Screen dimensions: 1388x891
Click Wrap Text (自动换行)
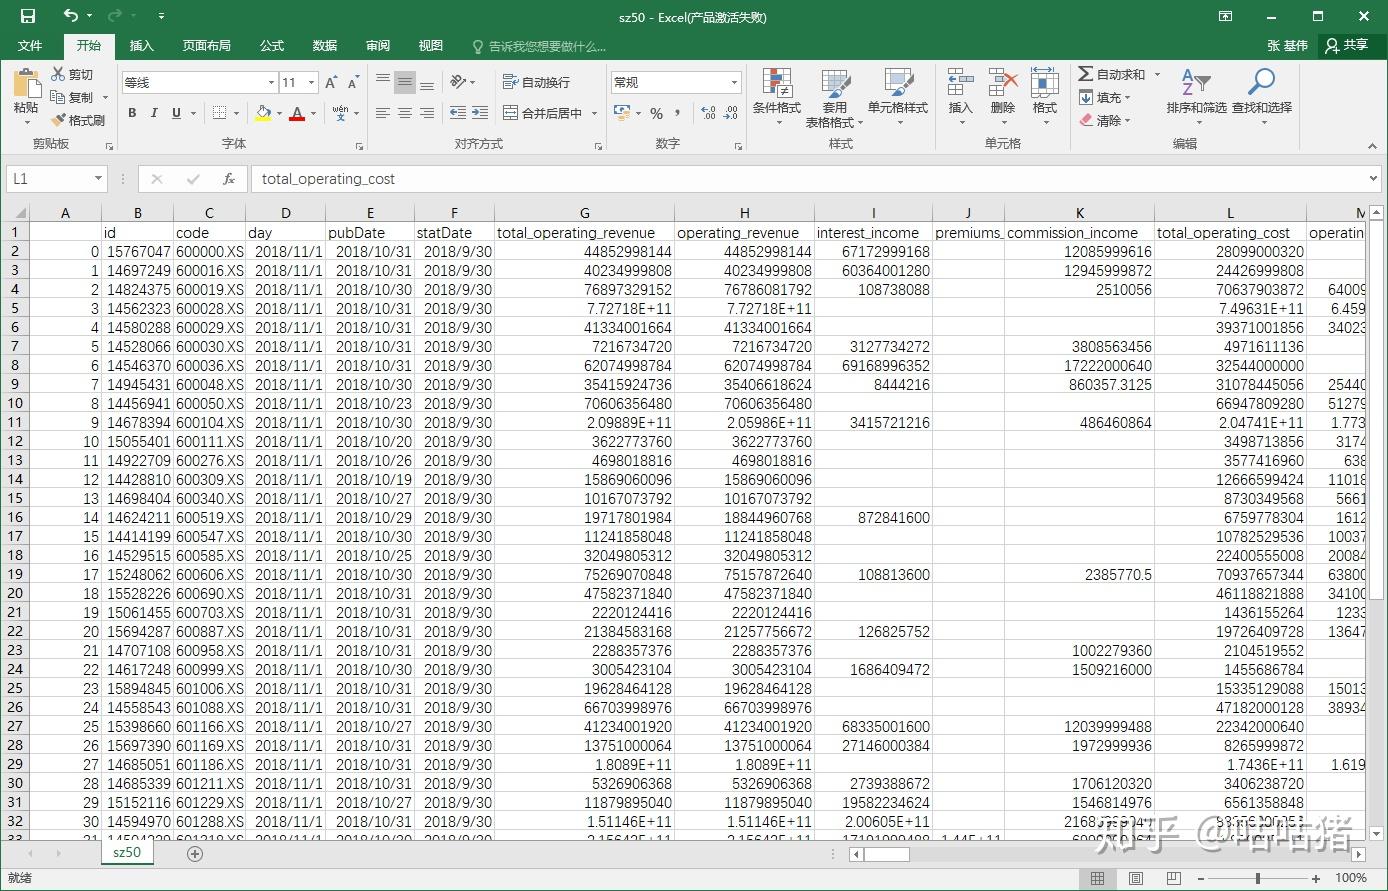(536, 82)
